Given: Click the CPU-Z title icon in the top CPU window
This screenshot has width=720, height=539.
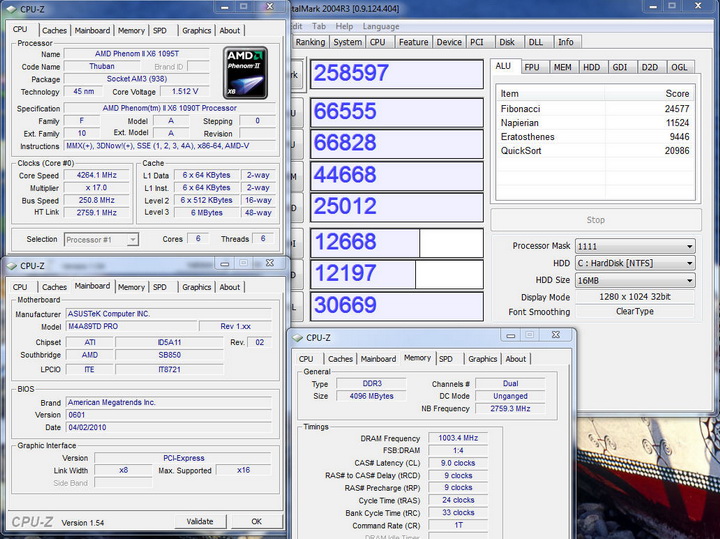Looking at the screenshot, I should pos(11,9).
